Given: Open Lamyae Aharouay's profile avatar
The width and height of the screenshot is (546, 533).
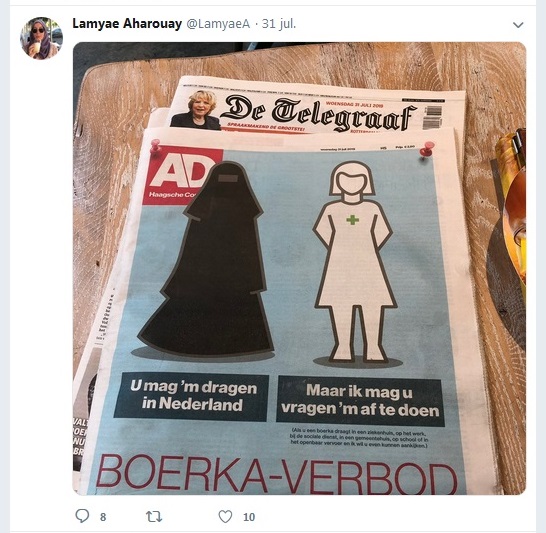Looking at the screenshot, I should point(41,38).
